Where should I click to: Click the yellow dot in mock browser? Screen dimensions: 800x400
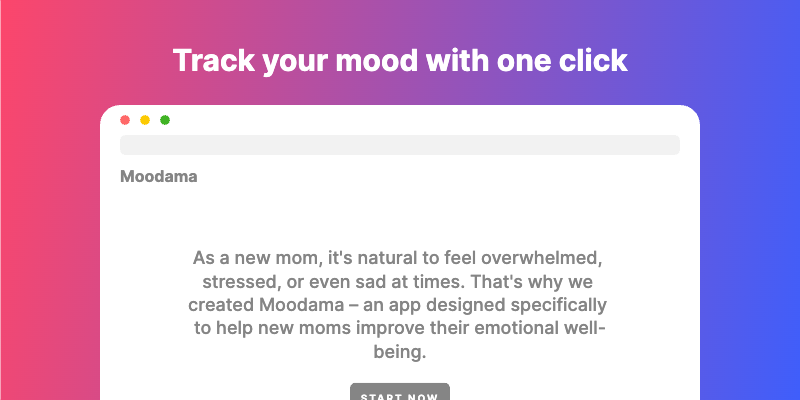click(x=145, y=120)
